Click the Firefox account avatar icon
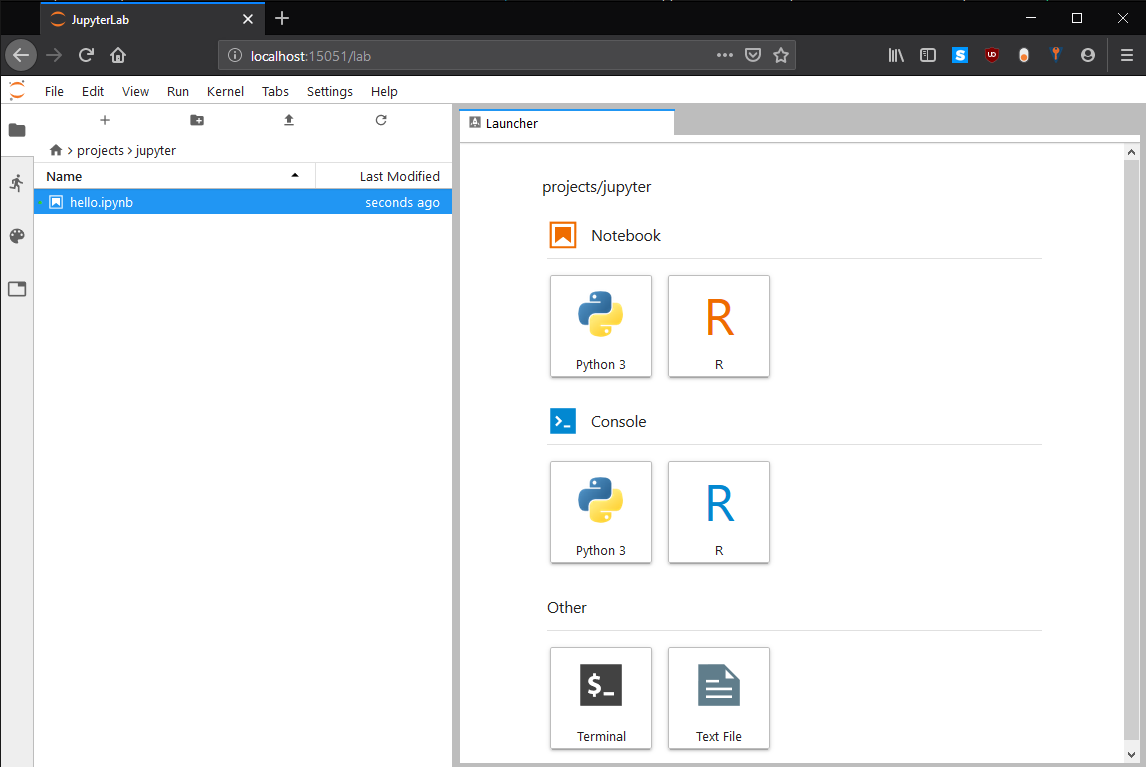The height and width of the screenshot is (767, 1146). tap(1088, 55)
